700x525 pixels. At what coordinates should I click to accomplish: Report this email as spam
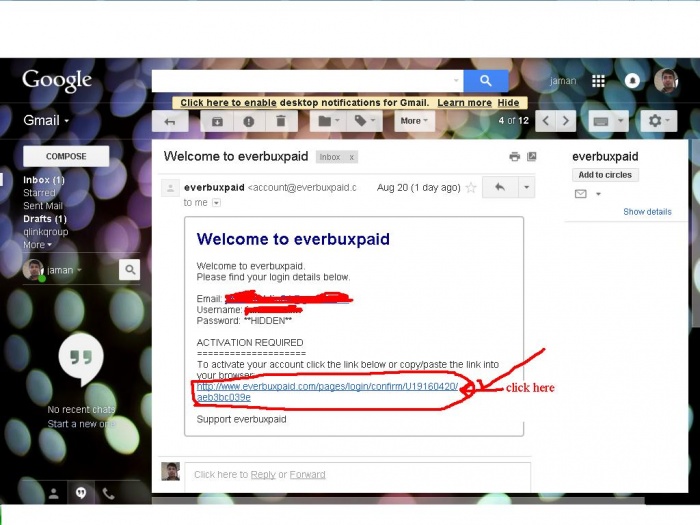pos(249,121)
